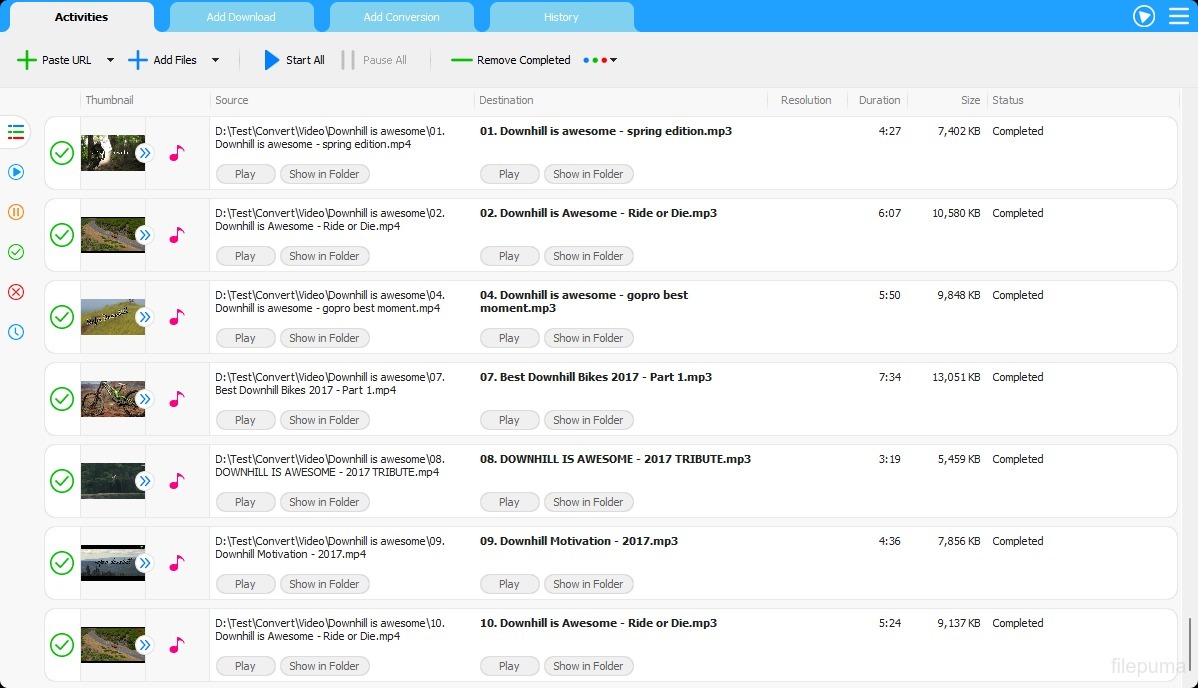Viewport: 1198px width, 688px height.
Task: Click the all activities list filter icon
Action: [16, 132]
